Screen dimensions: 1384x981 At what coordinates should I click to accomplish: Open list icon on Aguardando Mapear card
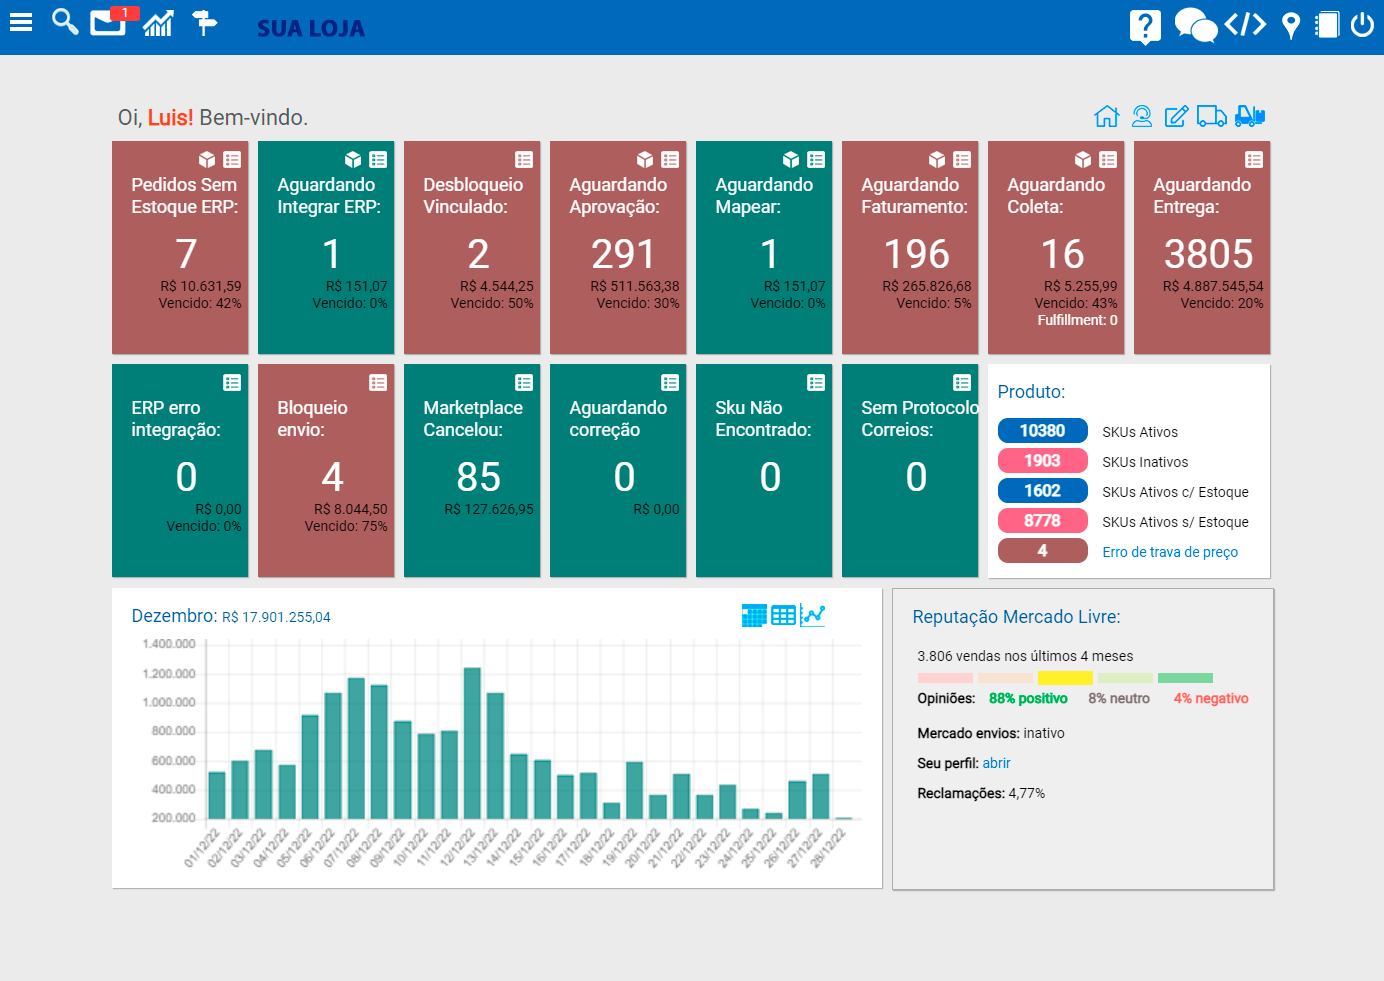pos(816,159)
